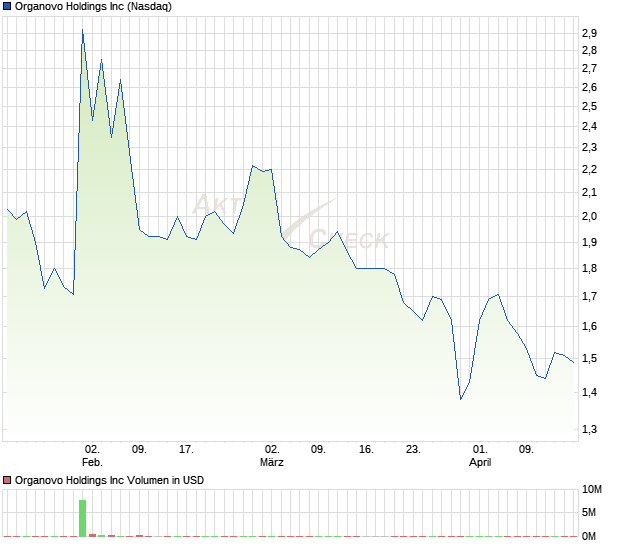Click the '5M' volume axis label
The height and width of the screenshot is (546, 620).
(x=589, y=512)
